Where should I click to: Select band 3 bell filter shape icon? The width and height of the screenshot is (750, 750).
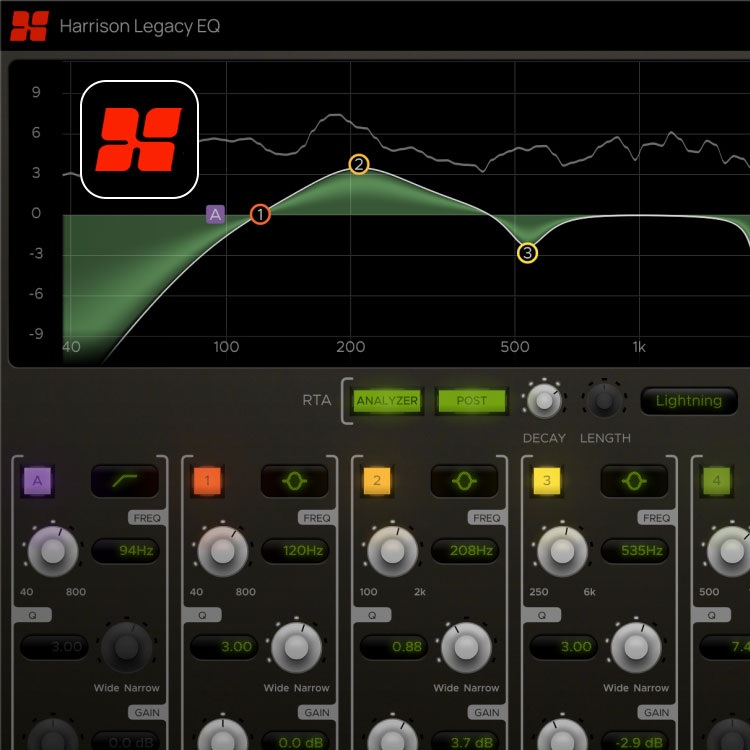pos(636,482)
